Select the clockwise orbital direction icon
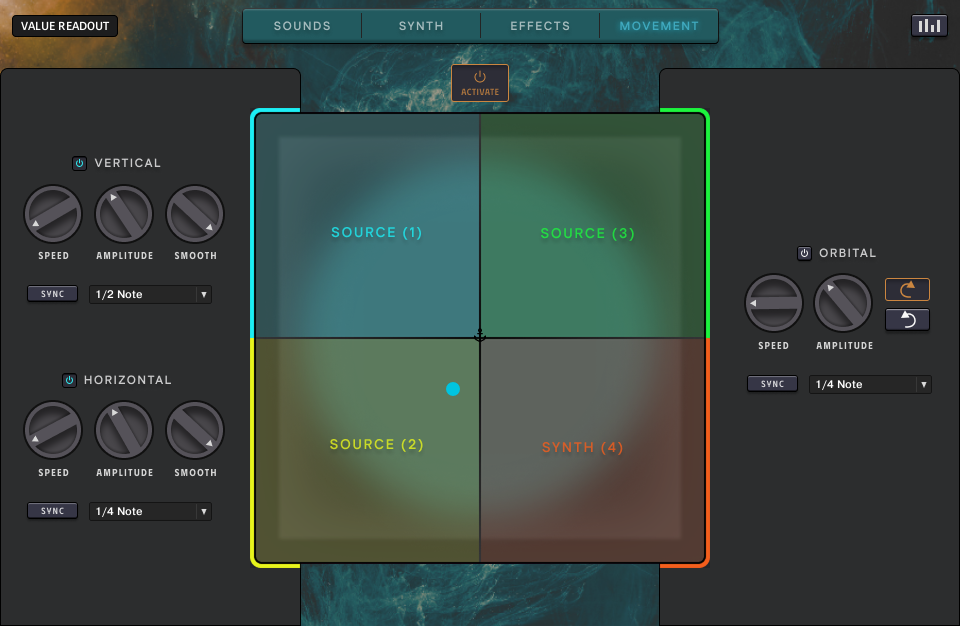Viewport: 960px width, 626px height. (907, 290)
